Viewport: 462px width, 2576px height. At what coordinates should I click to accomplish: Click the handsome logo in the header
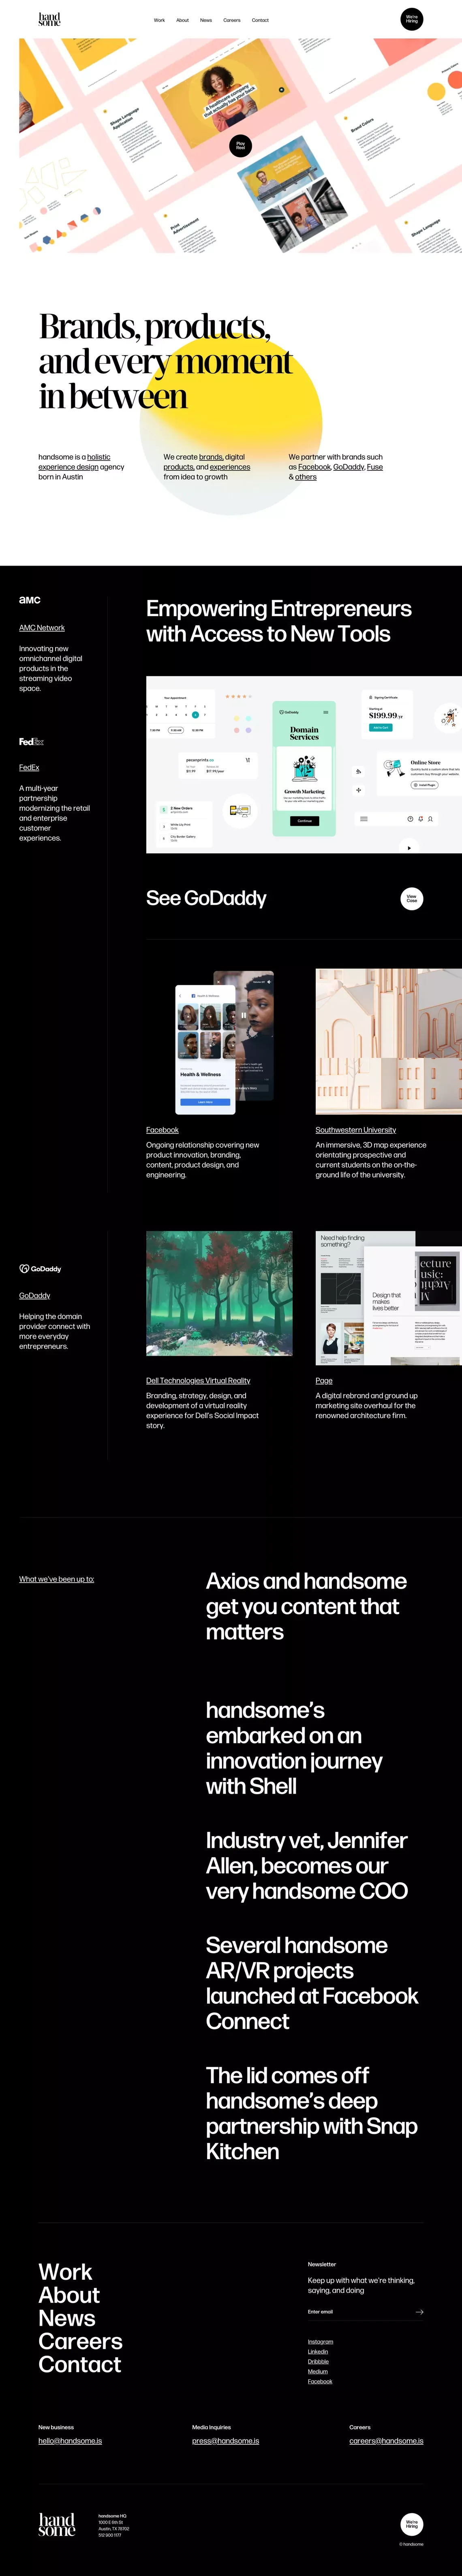coord(49,19)
